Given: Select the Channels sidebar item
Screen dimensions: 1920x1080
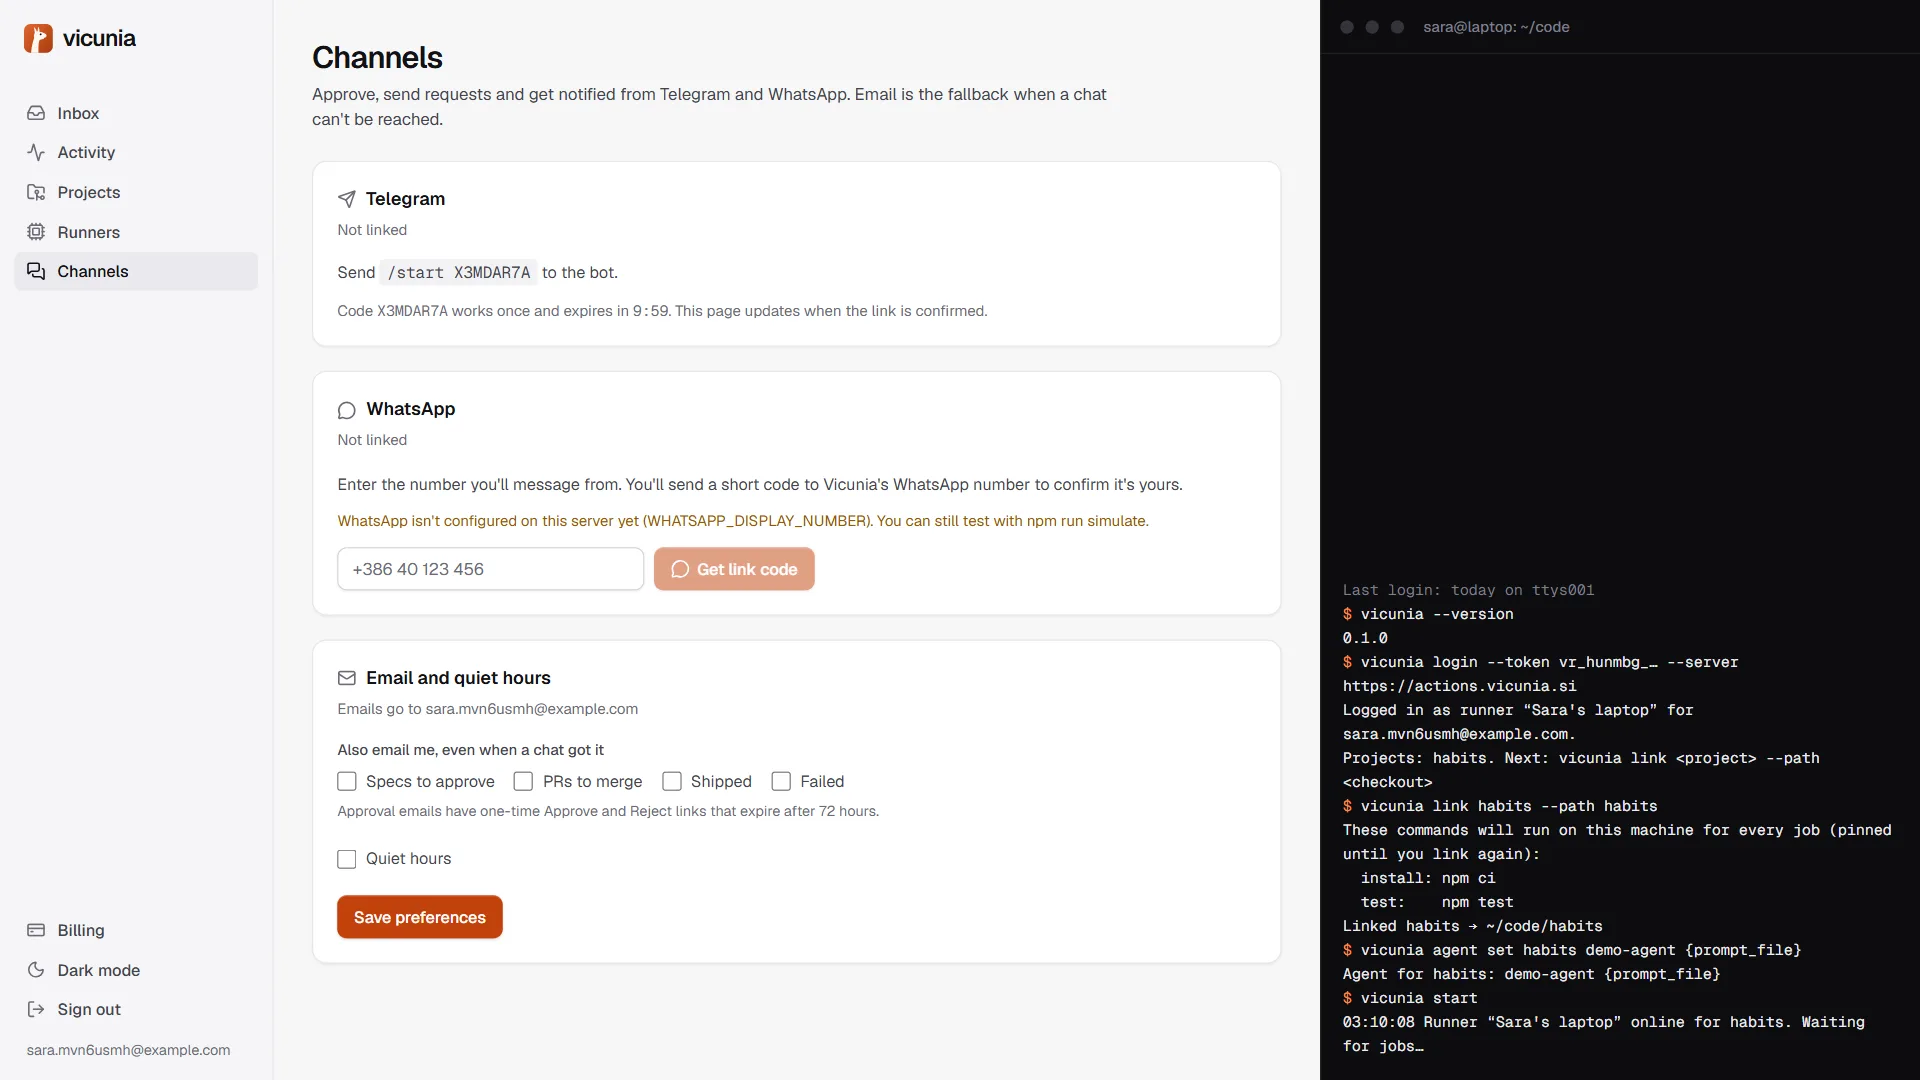Looking at the screenshot, I should click(x=136, y=271).
